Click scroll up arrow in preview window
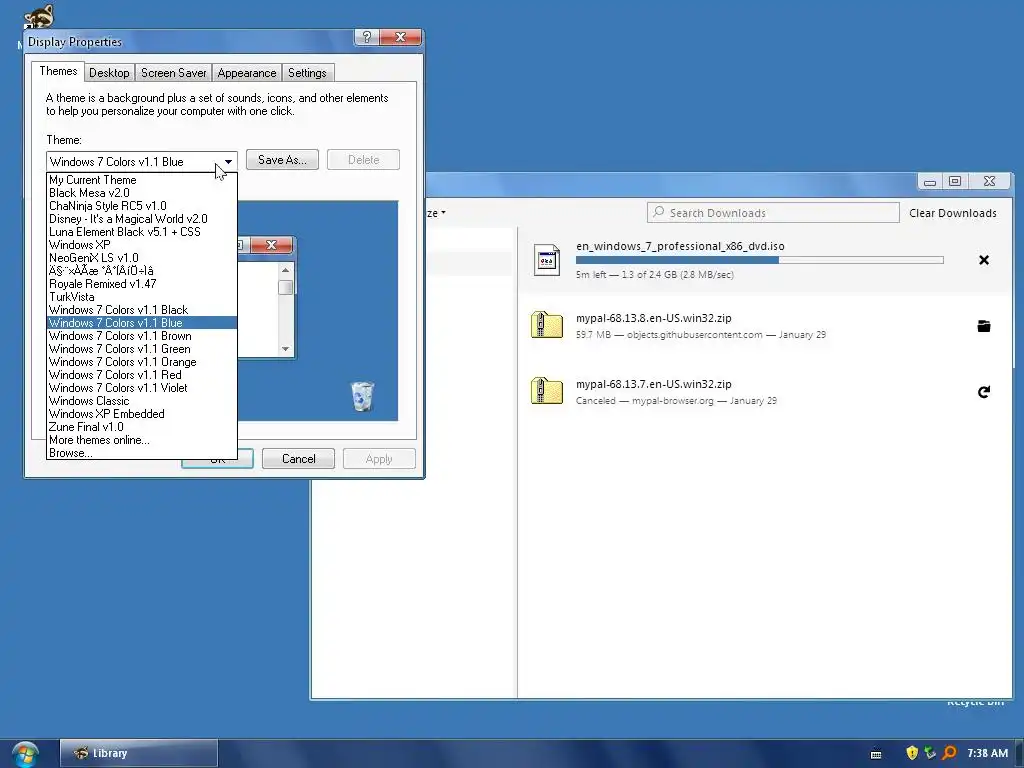1024x768 pixels. [285, 270]
